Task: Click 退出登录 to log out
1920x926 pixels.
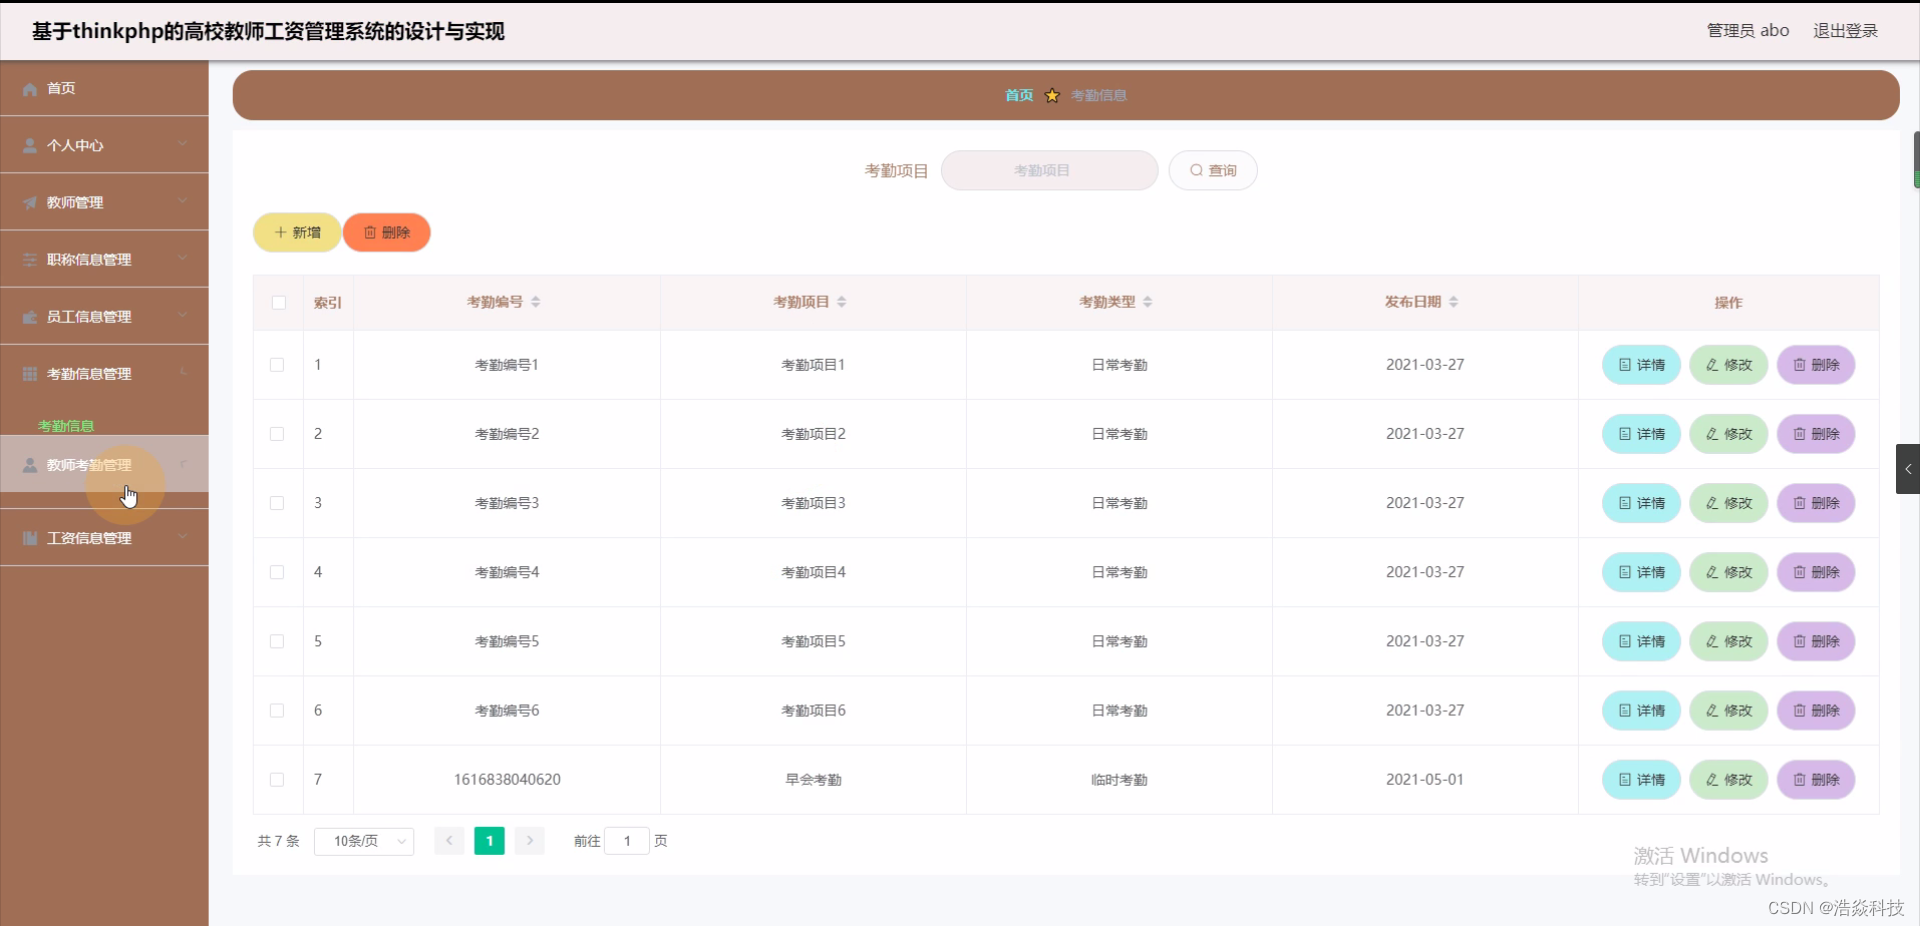Action: 1845,30
